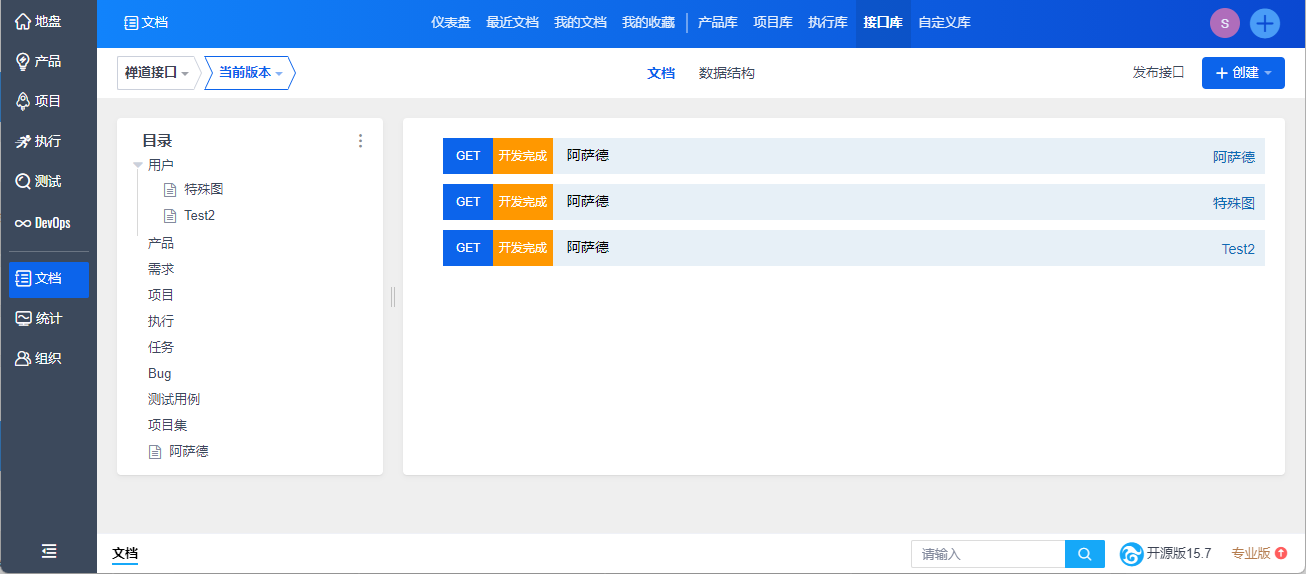Collapse the 用户 tree node
The height and width of the screenshot is (574, 1306).
(x=138, y=165)
